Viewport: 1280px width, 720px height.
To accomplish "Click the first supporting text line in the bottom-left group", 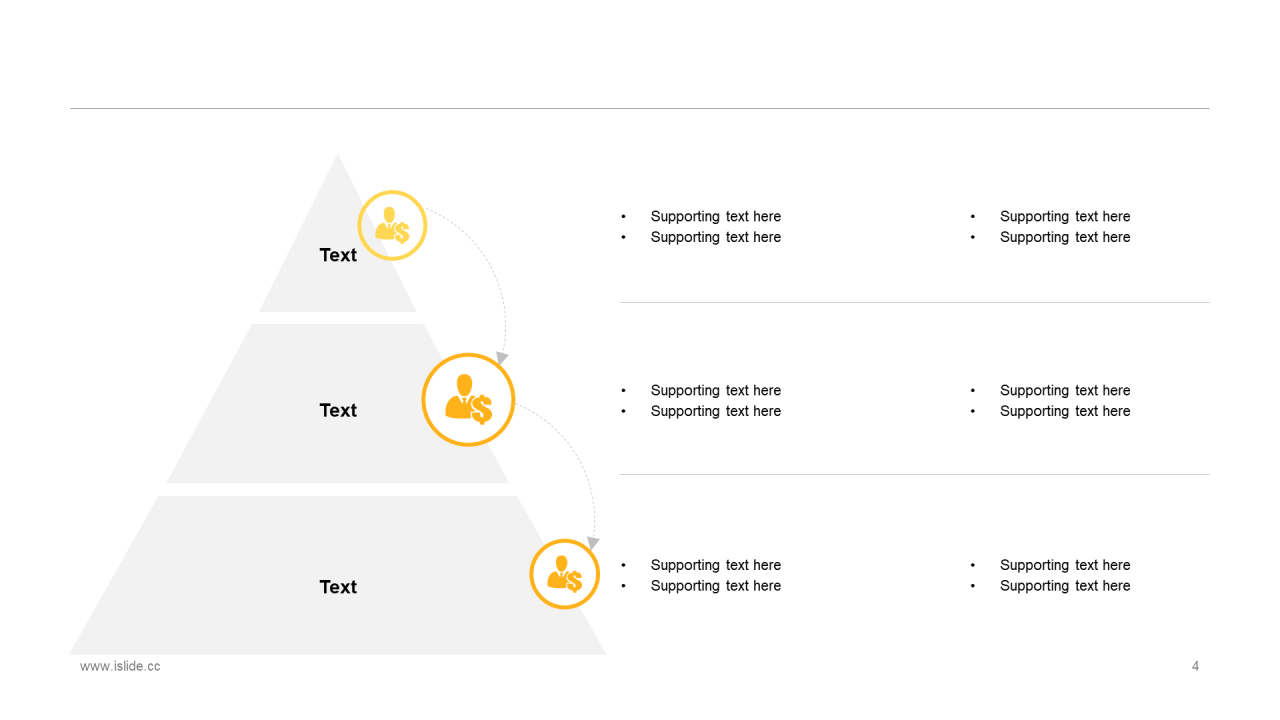I will click(715, 565).
